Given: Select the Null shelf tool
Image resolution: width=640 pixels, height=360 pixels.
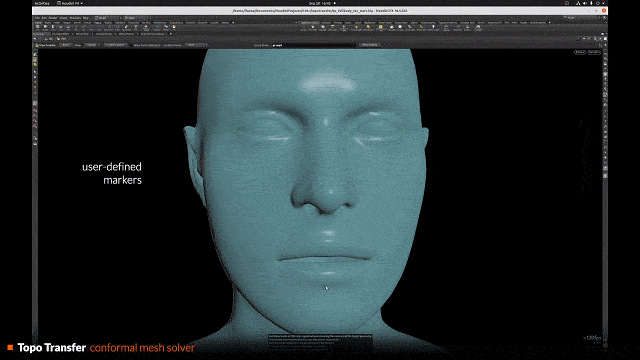Looking at the screenshot, I should 76,27.
